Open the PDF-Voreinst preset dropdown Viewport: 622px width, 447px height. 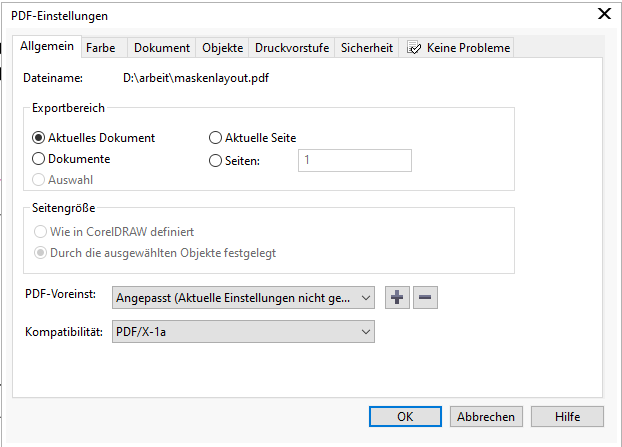(243, 297)
